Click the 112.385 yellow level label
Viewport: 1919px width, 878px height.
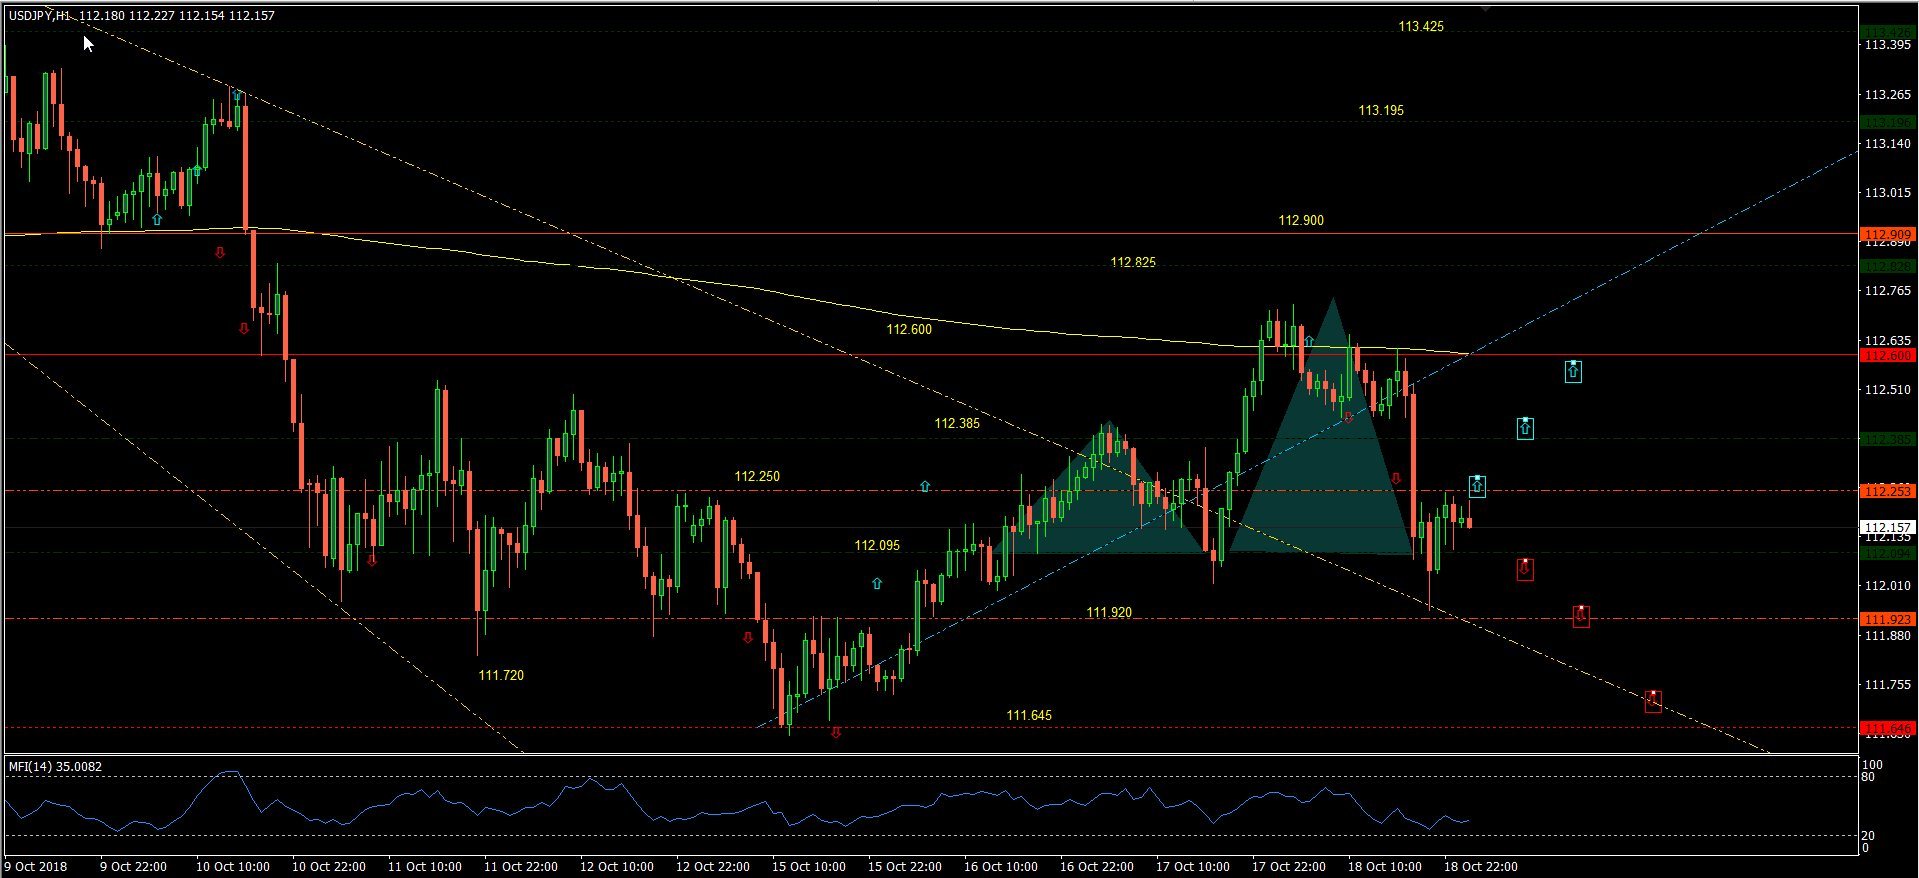click(957, 423)
